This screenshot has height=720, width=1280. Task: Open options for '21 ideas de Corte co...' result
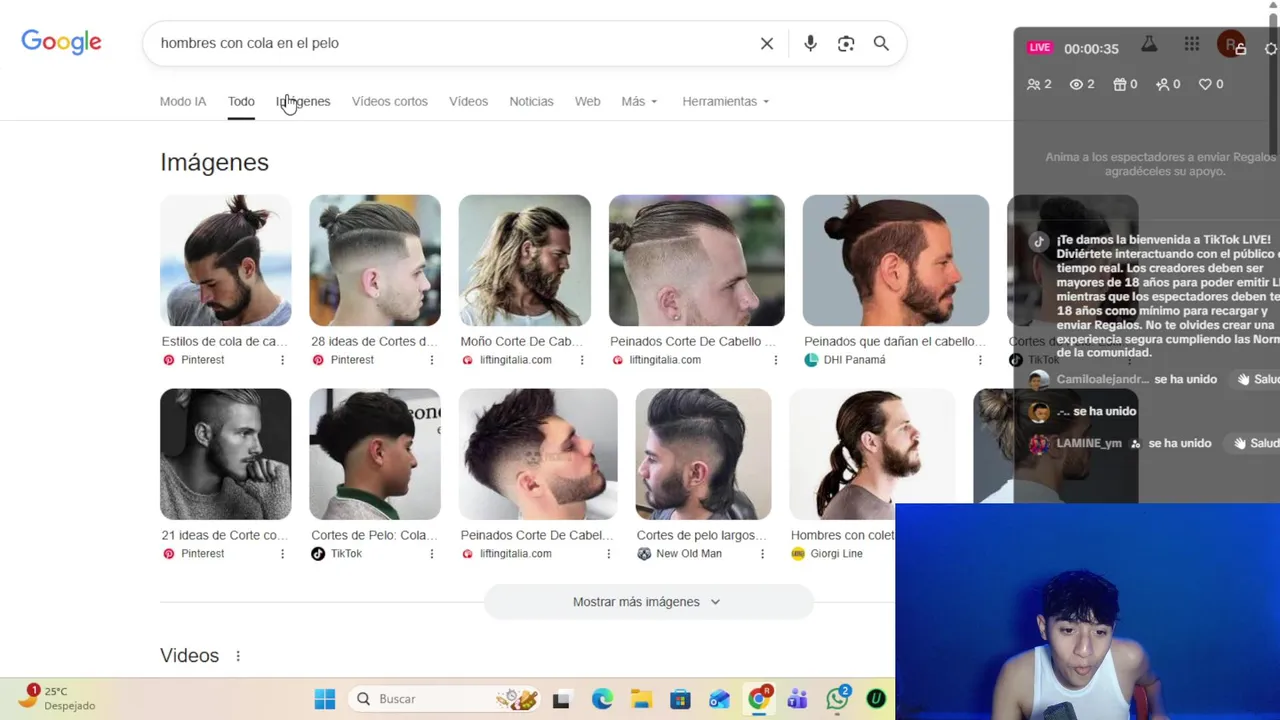coord(282,554)
